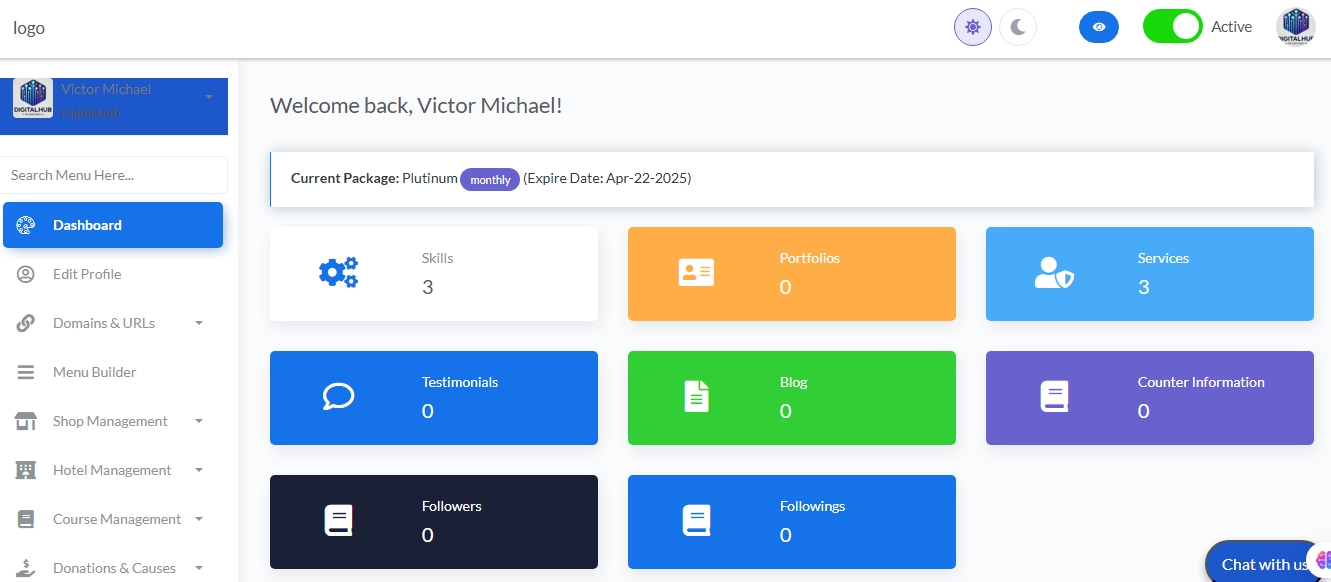Image resolution: width=1331 pixels, height=582 pixels.
Task: Click the Testimonials speech bubble icon
Action: (338, 397)
